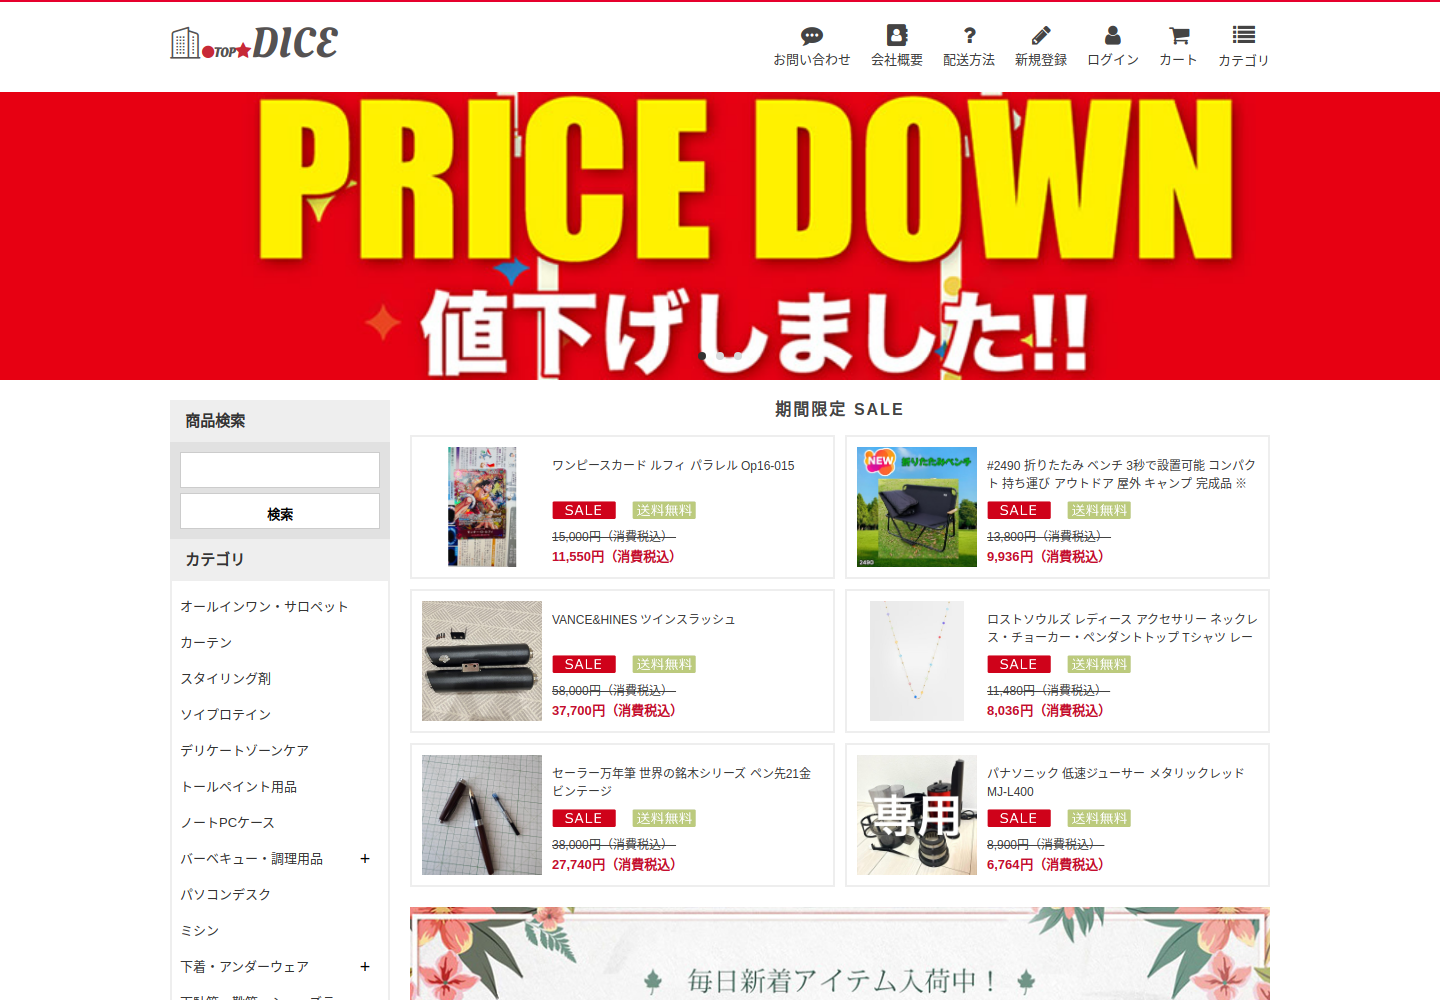The height and width of the screenshot is (1000, 1440).
Task: Open the オールインワン・サロペット category
Action: pyautogui.click(x=264, y=607)
